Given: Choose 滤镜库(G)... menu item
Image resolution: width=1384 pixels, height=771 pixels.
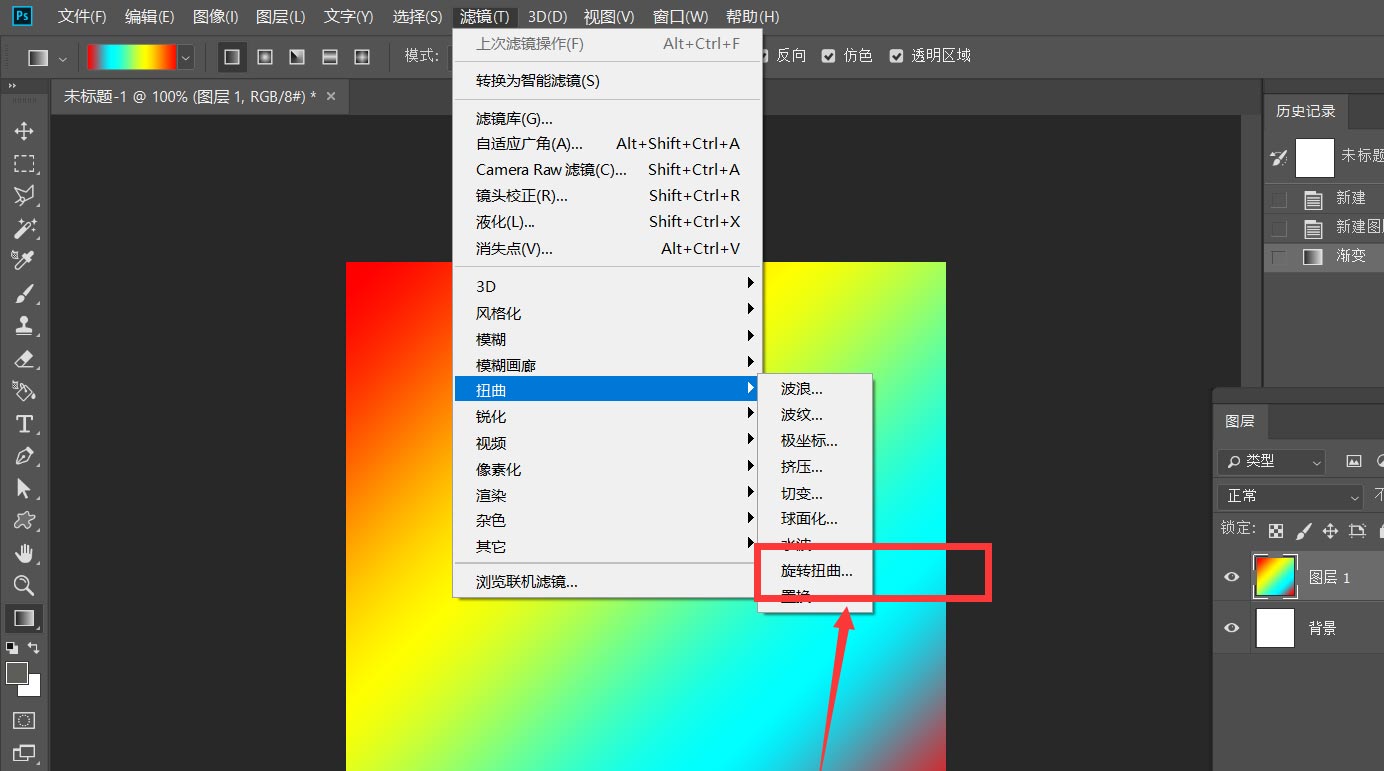Looking at the screenshot, I should 608,118.
